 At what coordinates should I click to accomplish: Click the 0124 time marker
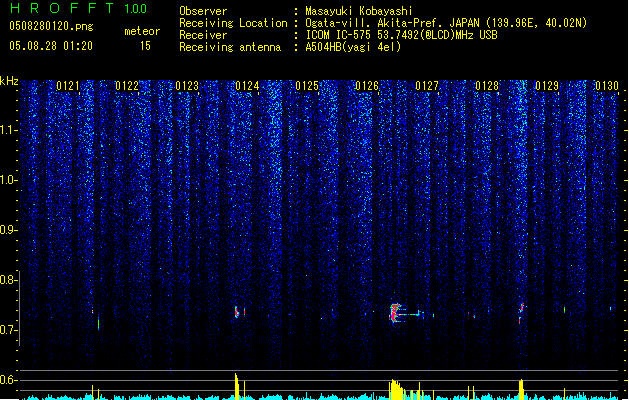(248, 86)
